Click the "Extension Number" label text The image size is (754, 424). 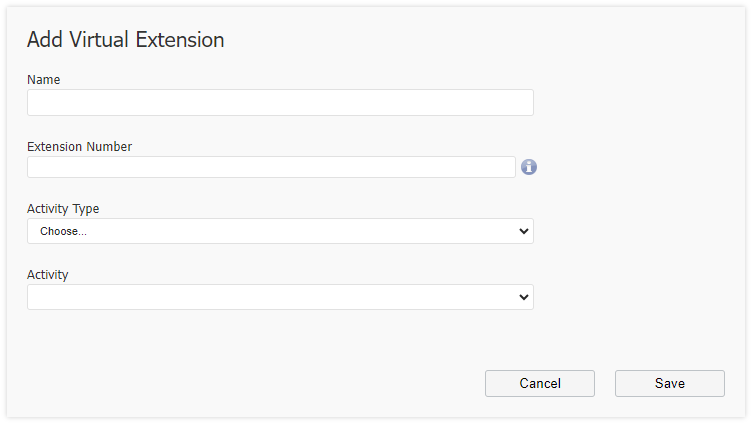coord(79,146)
